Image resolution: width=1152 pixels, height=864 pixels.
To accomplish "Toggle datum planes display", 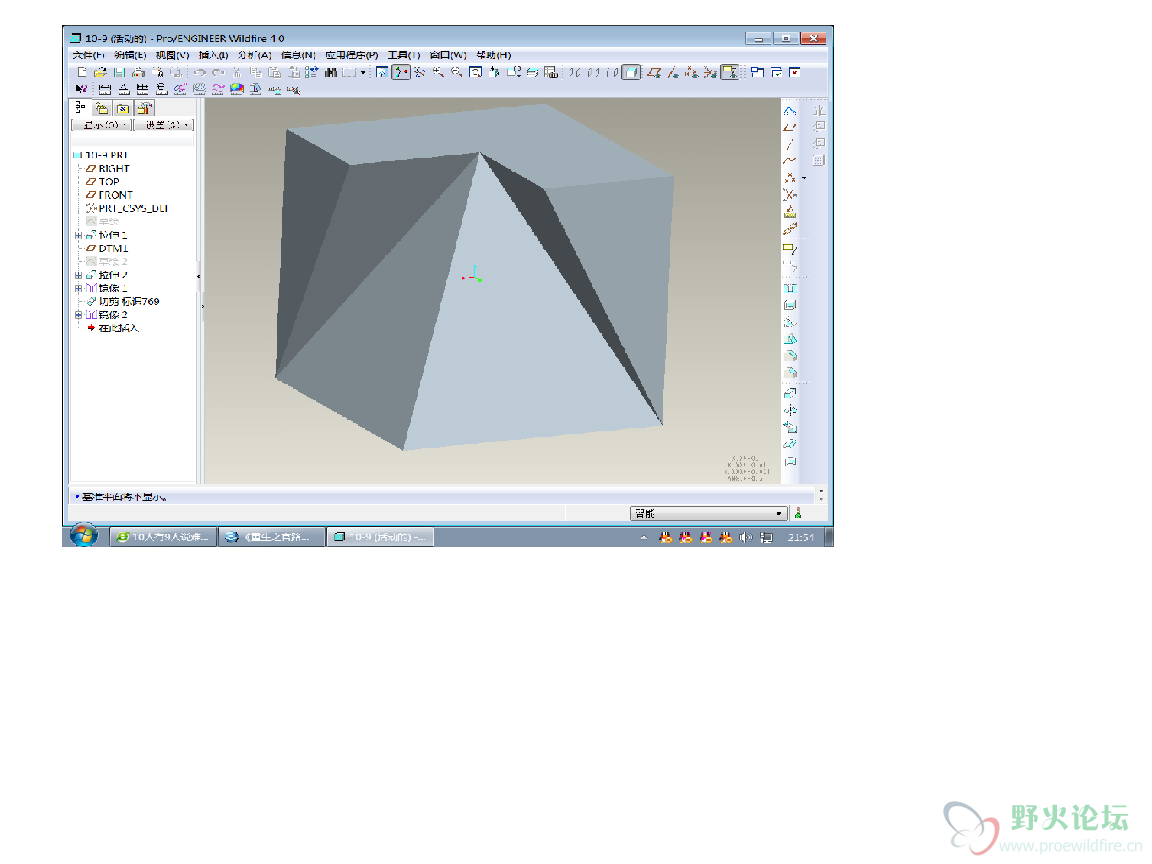I will tap(654, 72).
